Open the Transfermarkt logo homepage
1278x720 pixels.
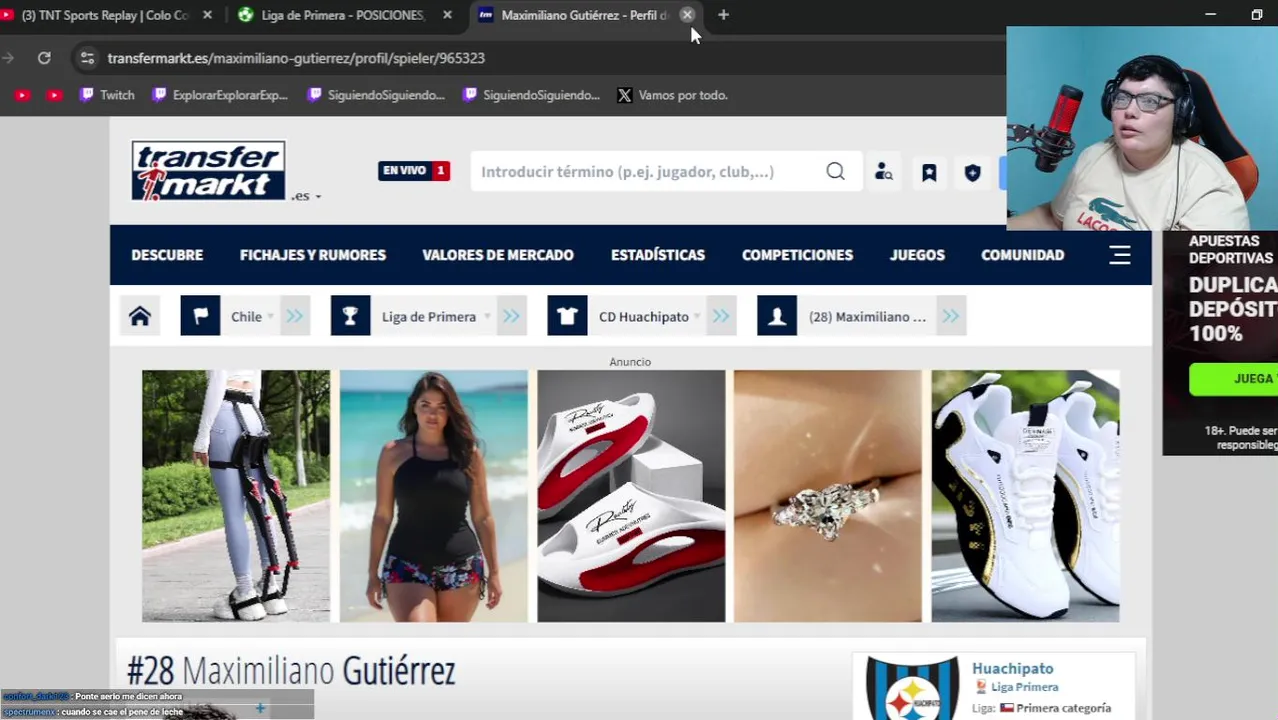(x=208, y=170)
